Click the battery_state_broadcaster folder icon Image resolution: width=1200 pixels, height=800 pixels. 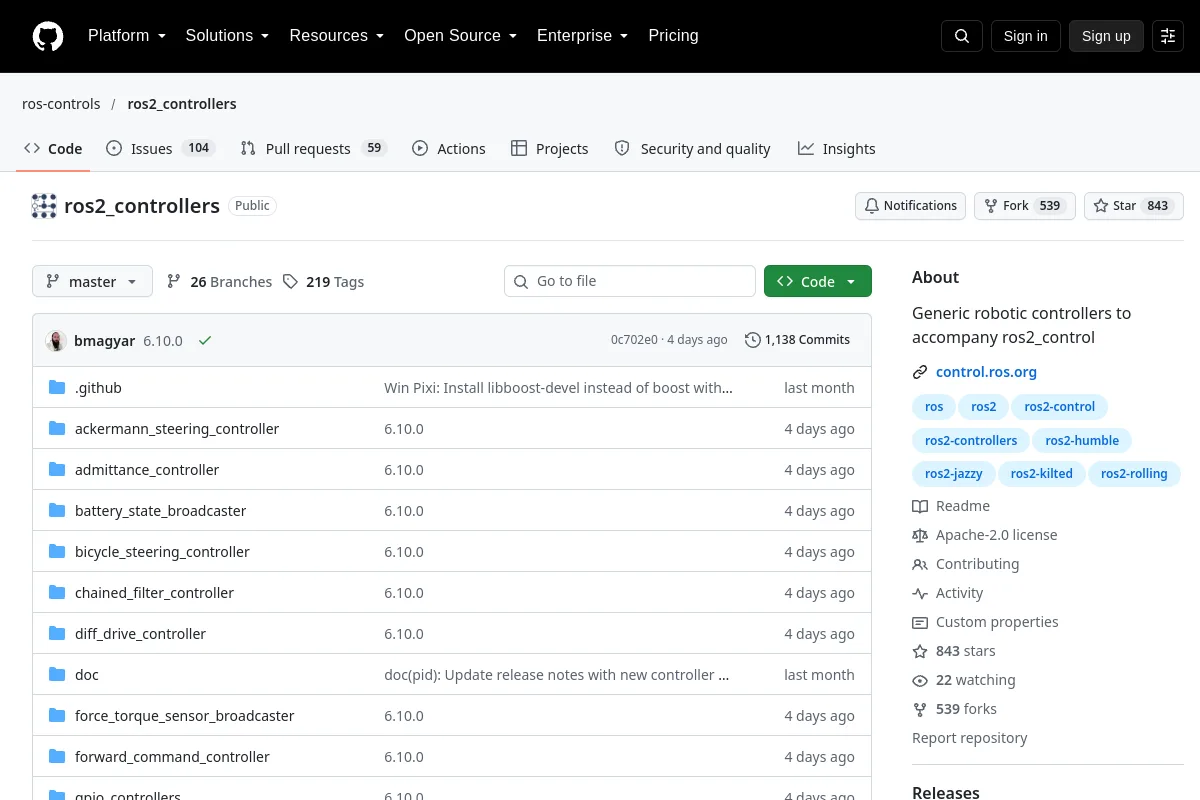[x=57, y=511]
